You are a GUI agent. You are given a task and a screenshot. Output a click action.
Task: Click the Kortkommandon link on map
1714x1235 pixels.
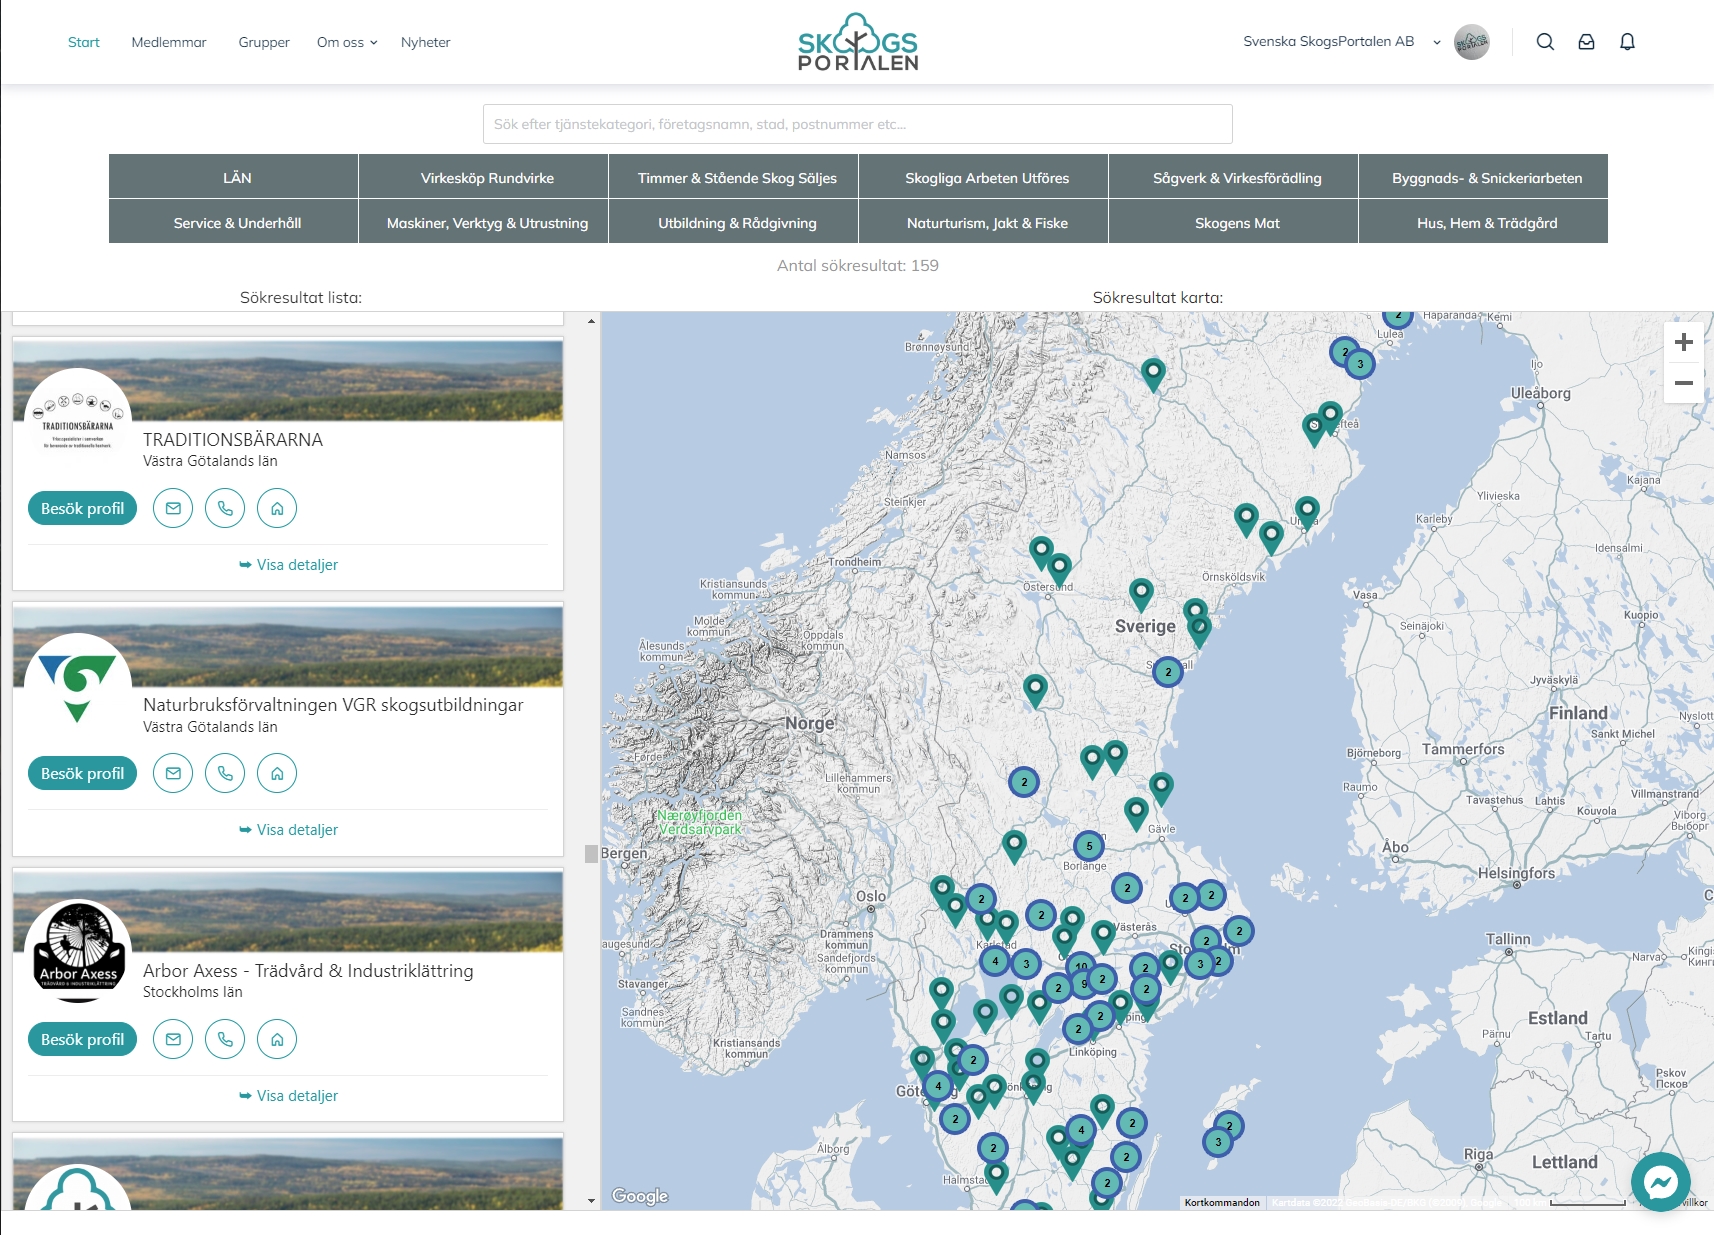1222,1203
